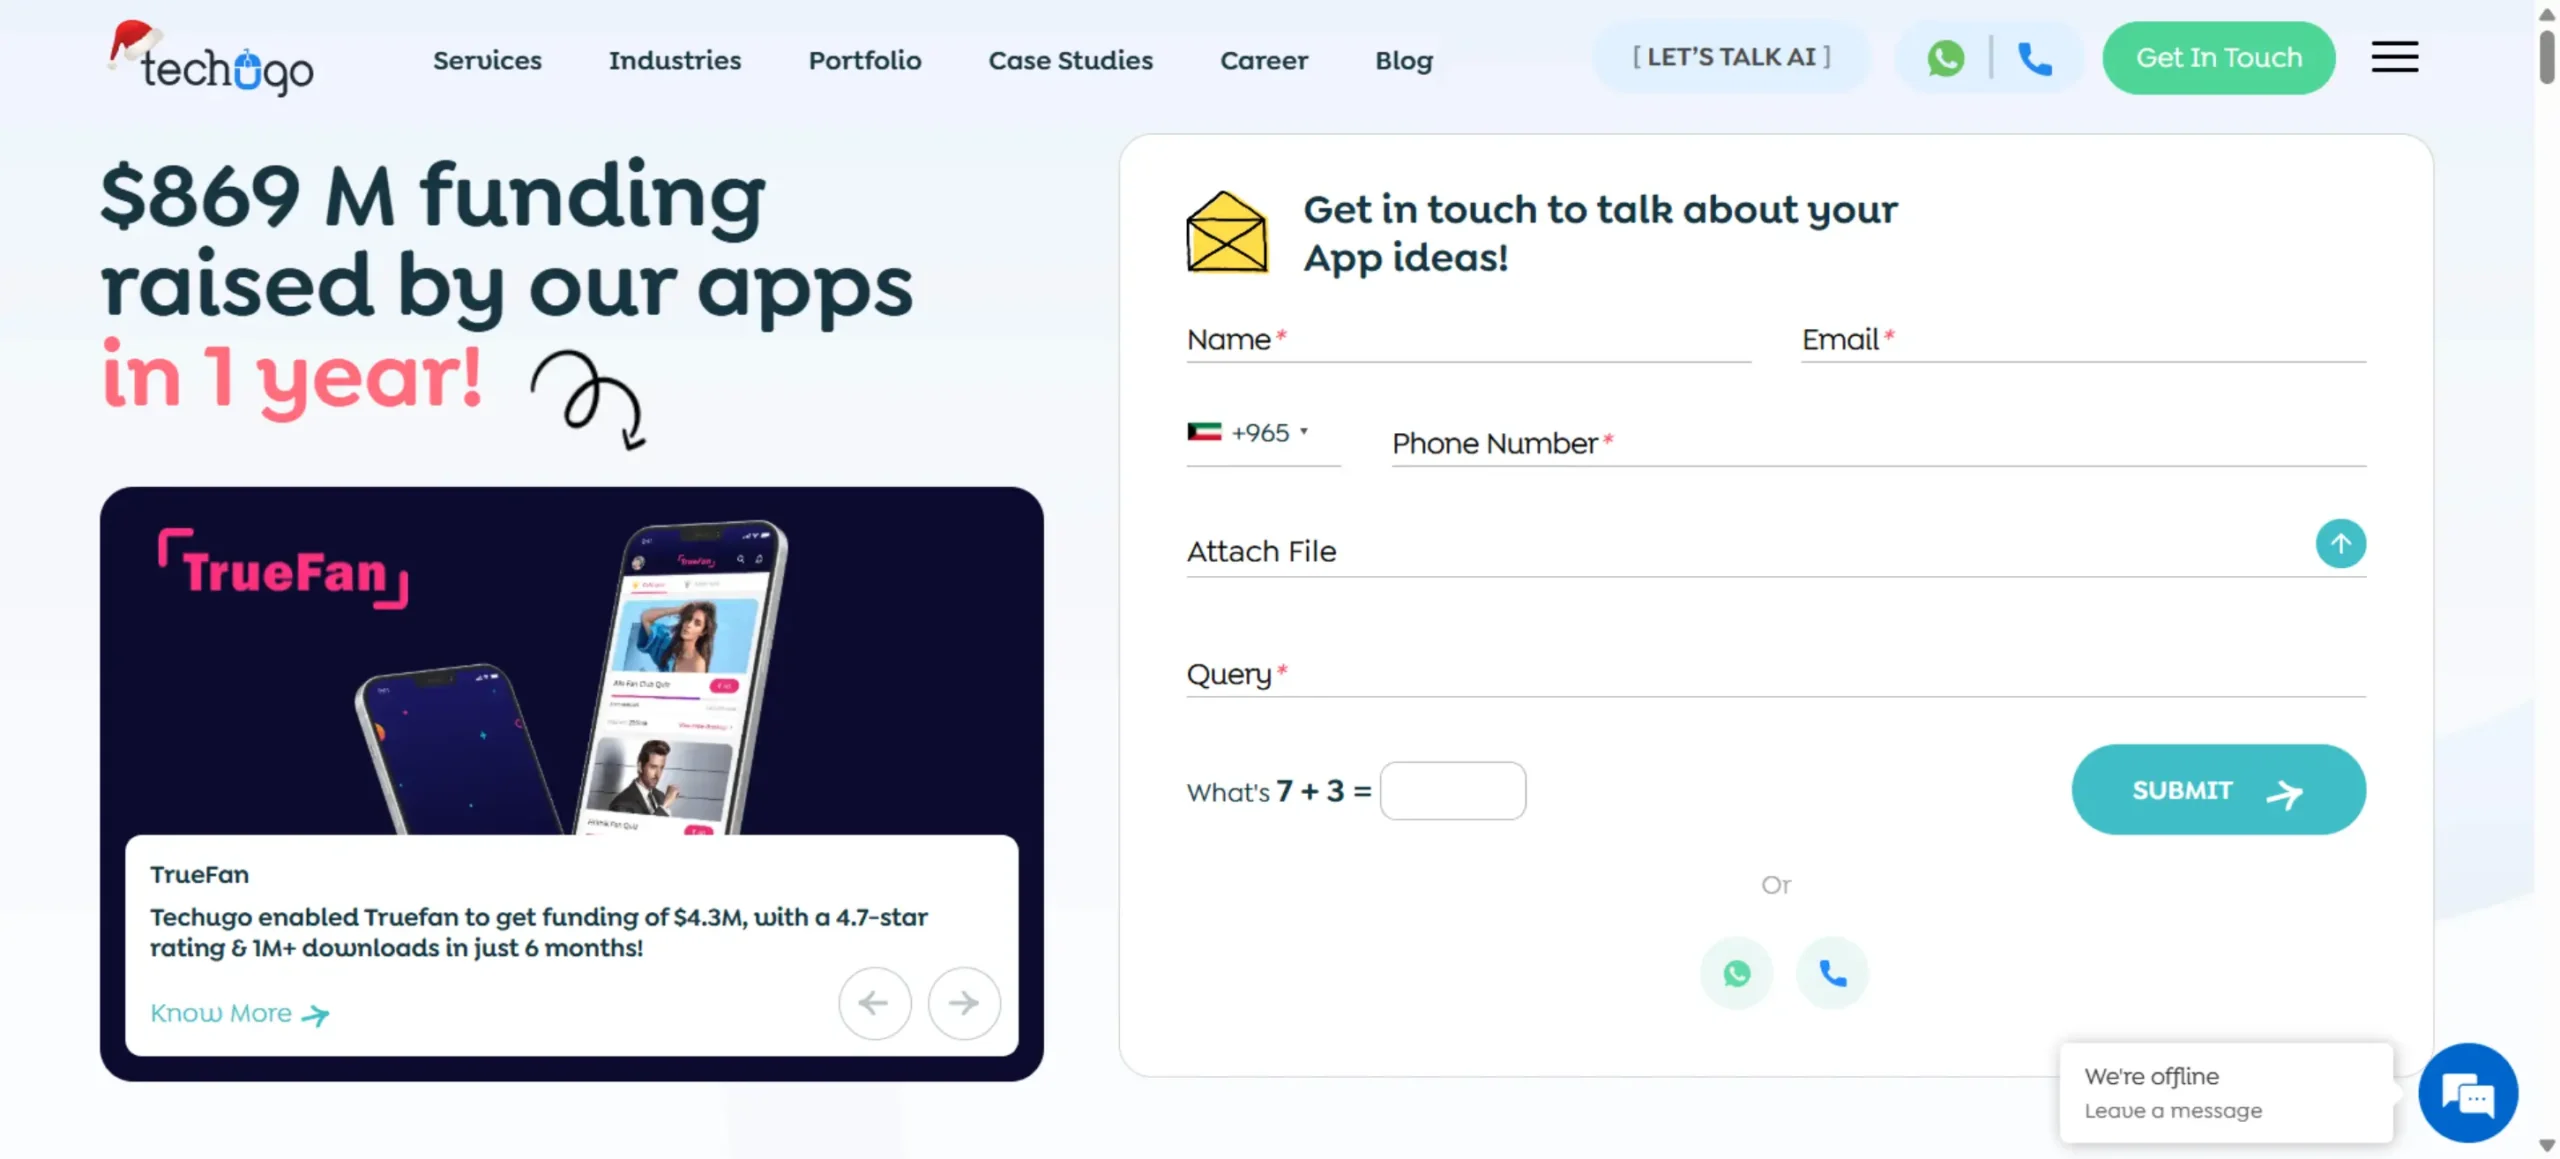
Task: Click the captcha answer input box
Action: coord(1452,790)
